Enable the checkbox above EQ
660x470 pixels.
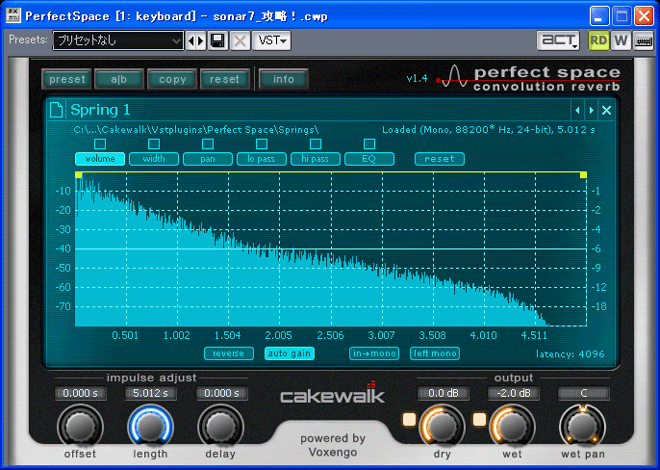pyautogui.click(x=369, y=144)
